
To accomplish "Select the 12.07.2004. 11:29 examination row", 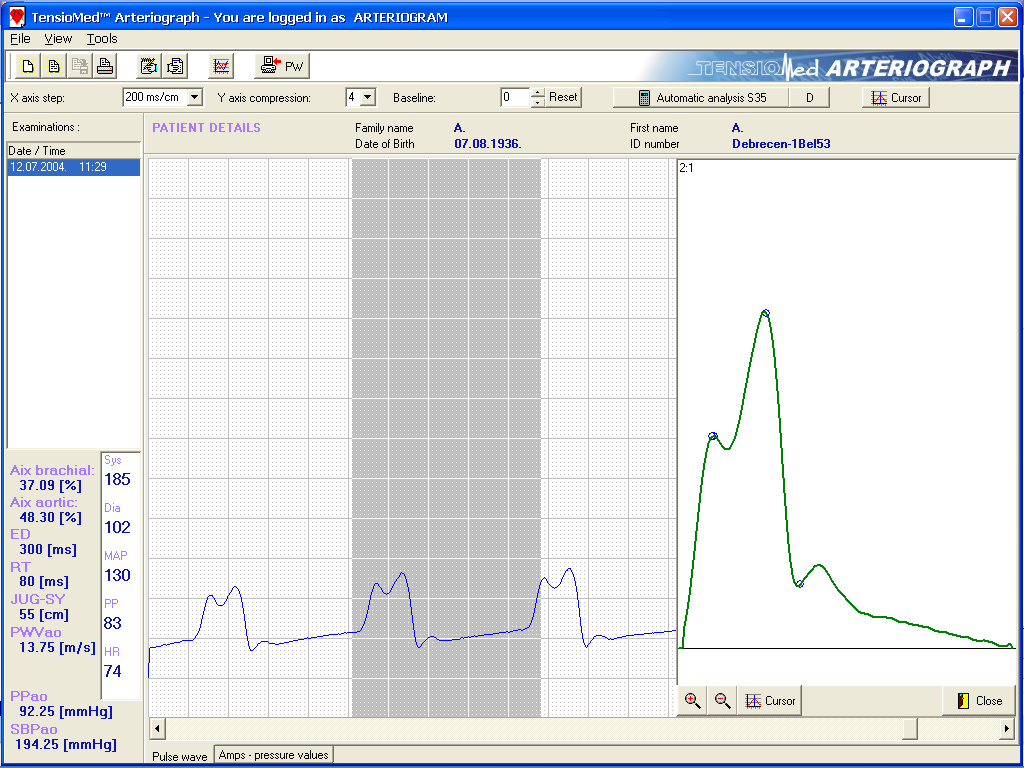I will (x=73, y=167).
